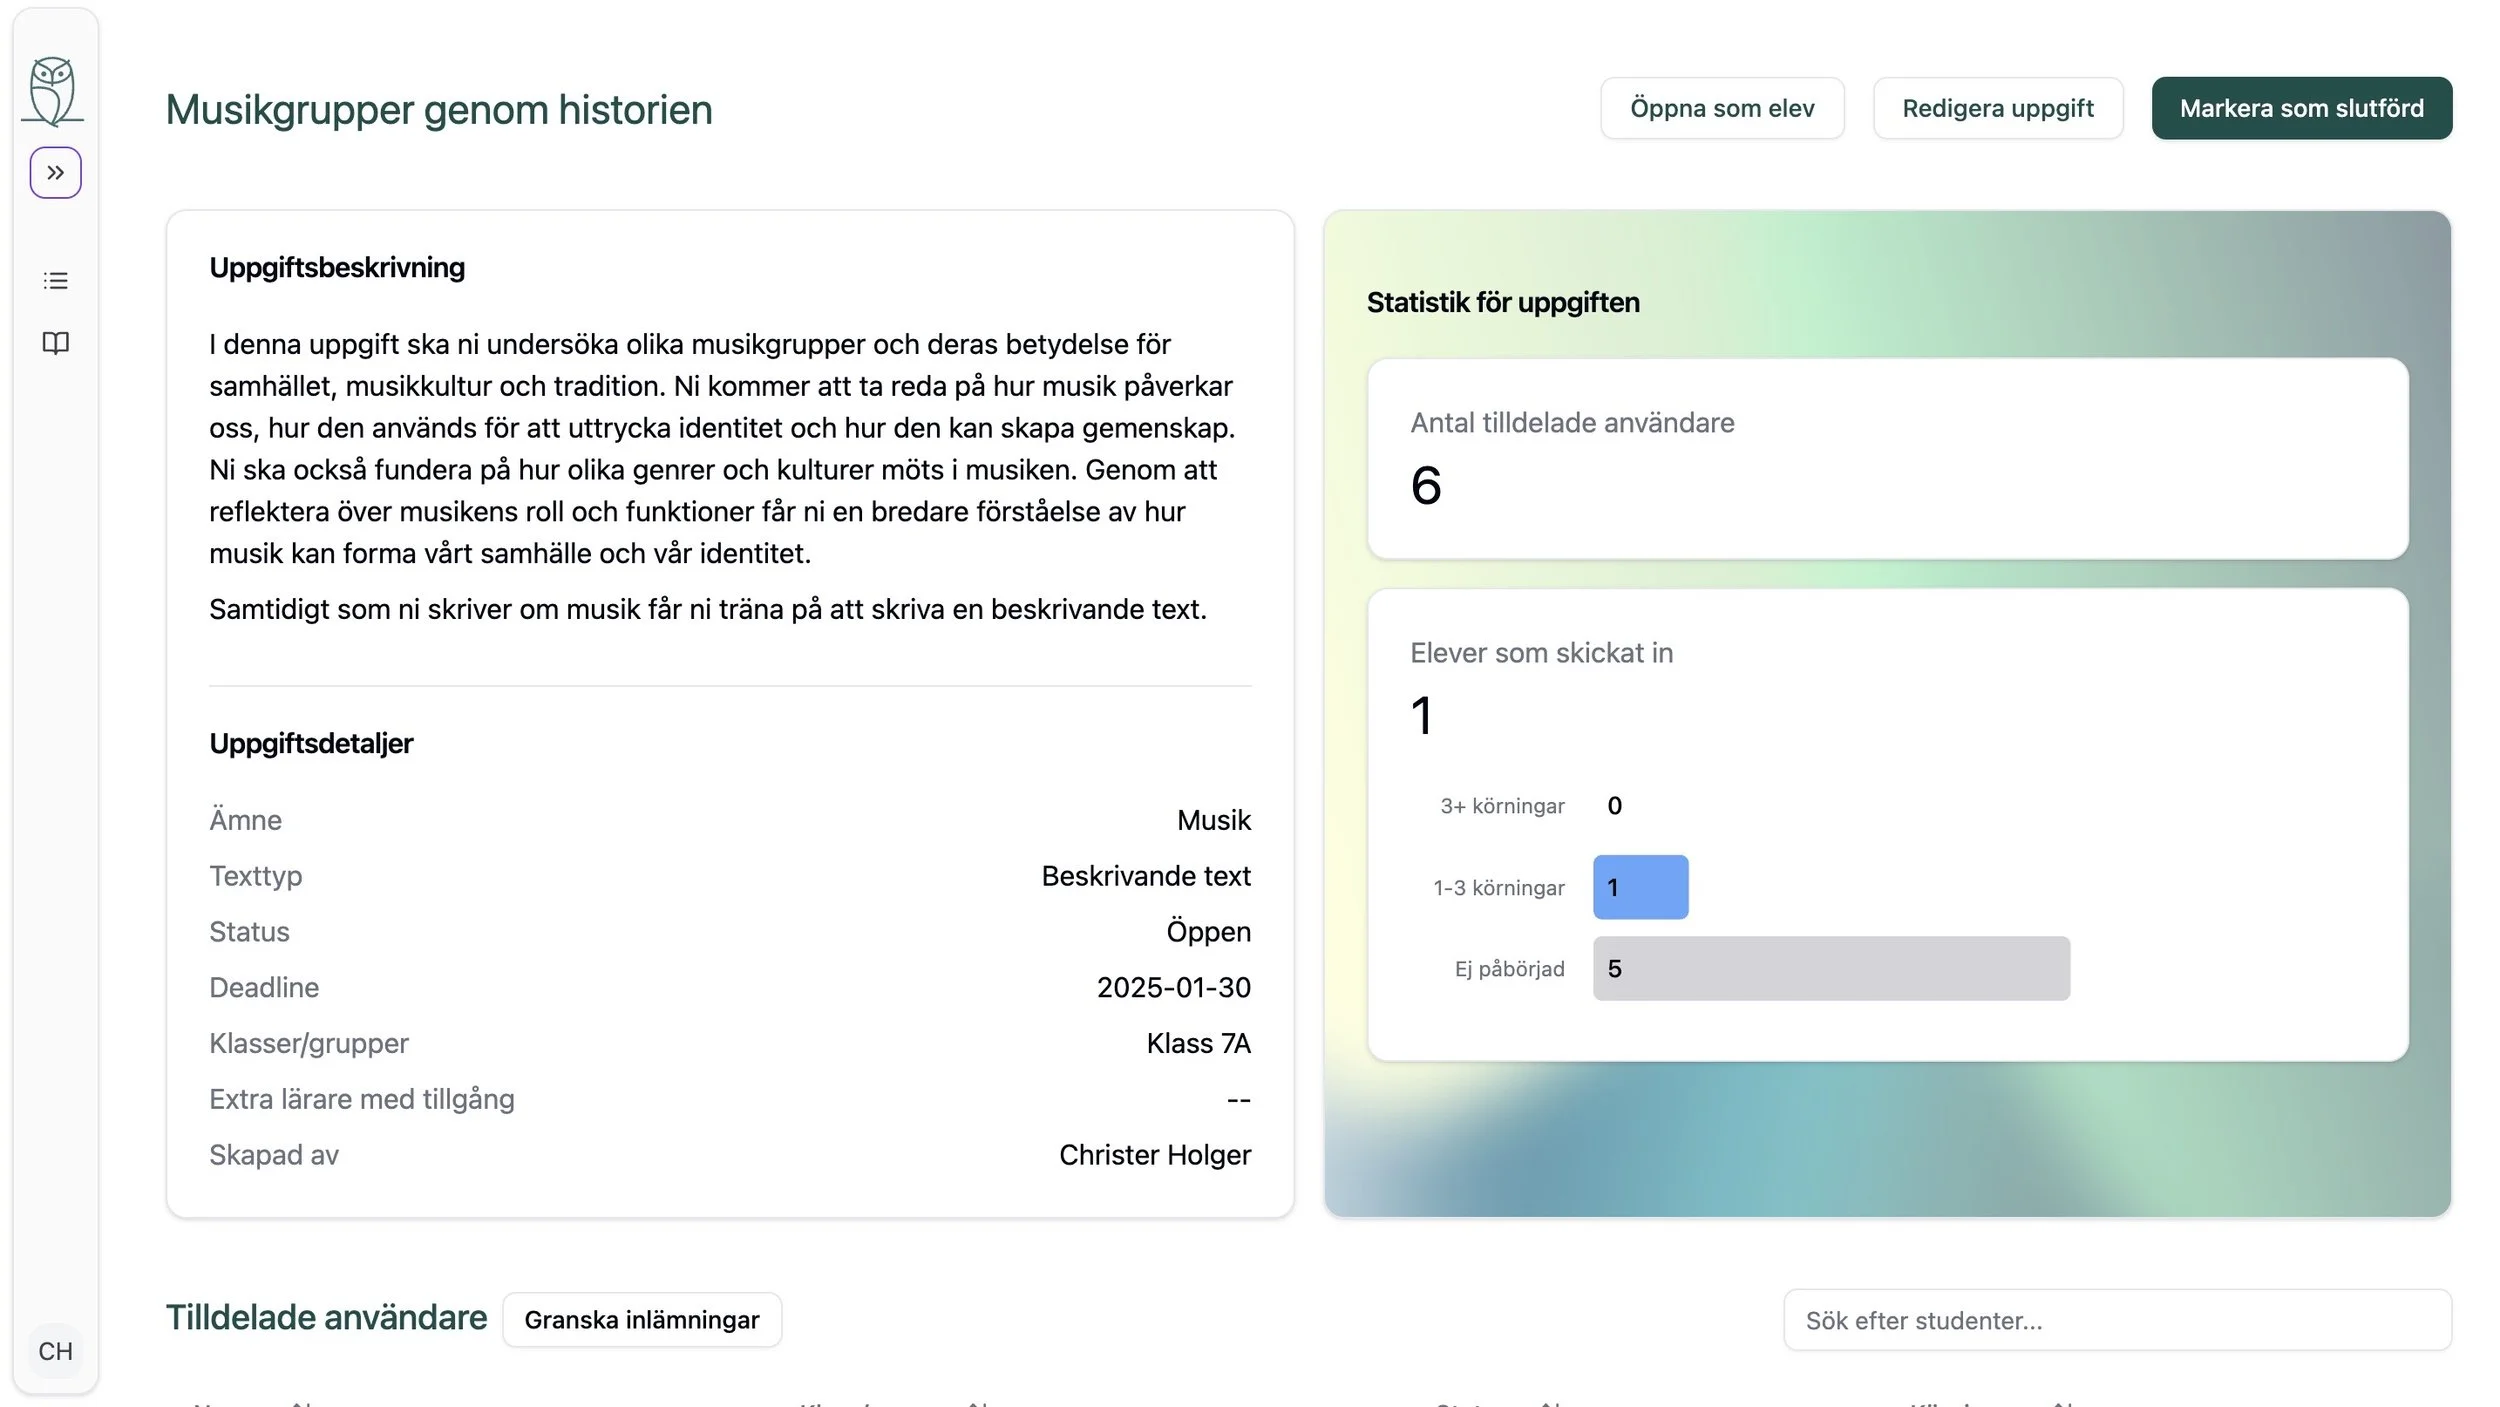
Task: Click the 3+ körningar zero value
Action: click(1614, 806)
